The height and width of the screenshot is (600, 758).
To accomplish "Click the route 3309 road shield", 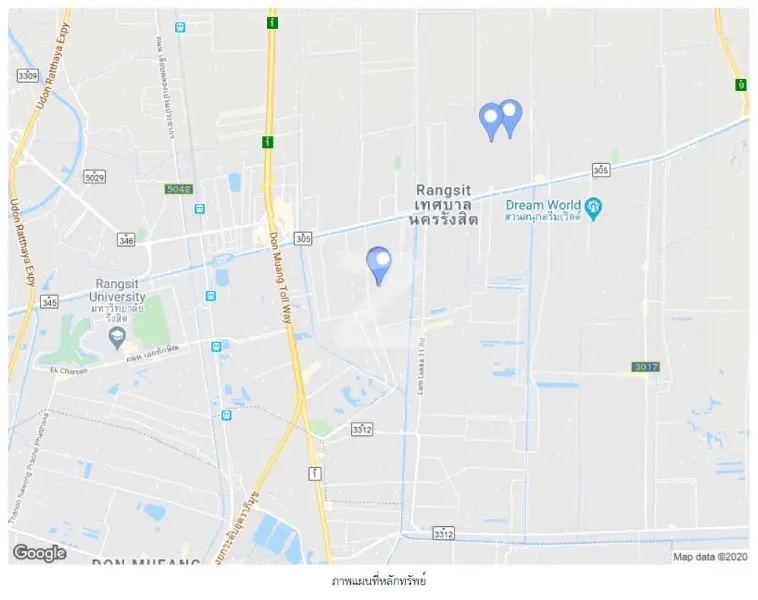I will [x=28, y=75].
